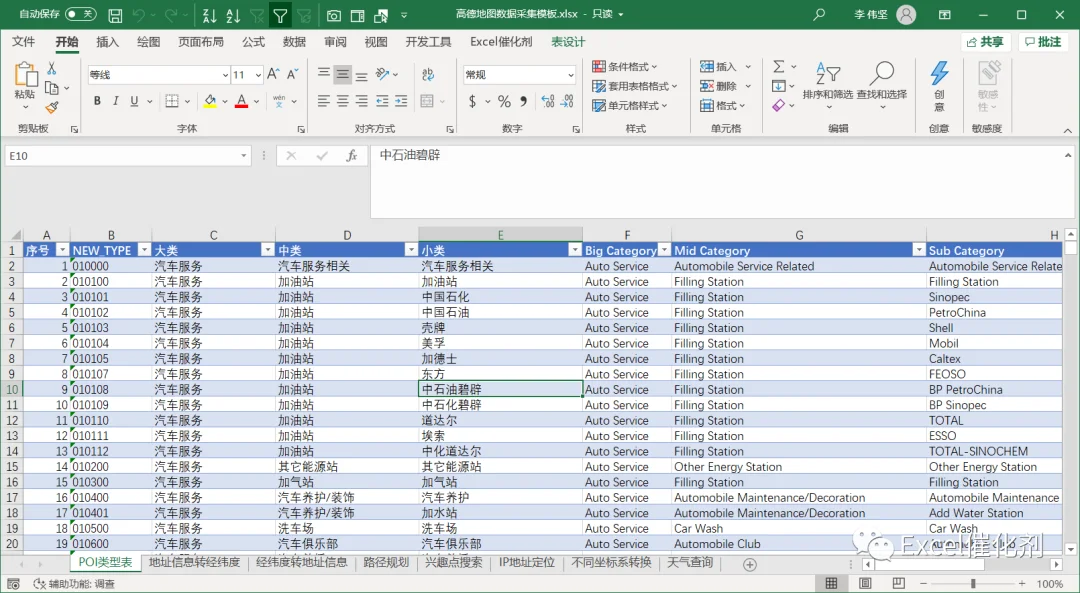Image resolution: width=1080 pixels, height=593 pixels.
Task: Open the Name Box dropdown arrow
Action: coord(243,156)
